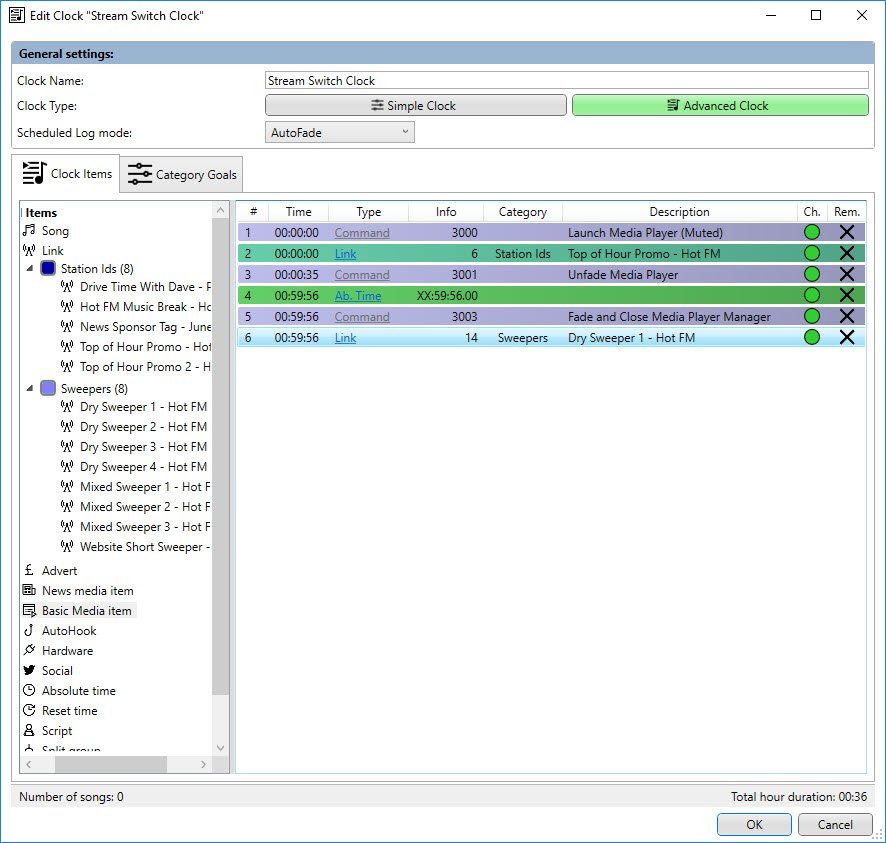The image size is (886, 843).
Task: Click antenna icon beside Website Short Sweeper
Action: tap(67, 546)
